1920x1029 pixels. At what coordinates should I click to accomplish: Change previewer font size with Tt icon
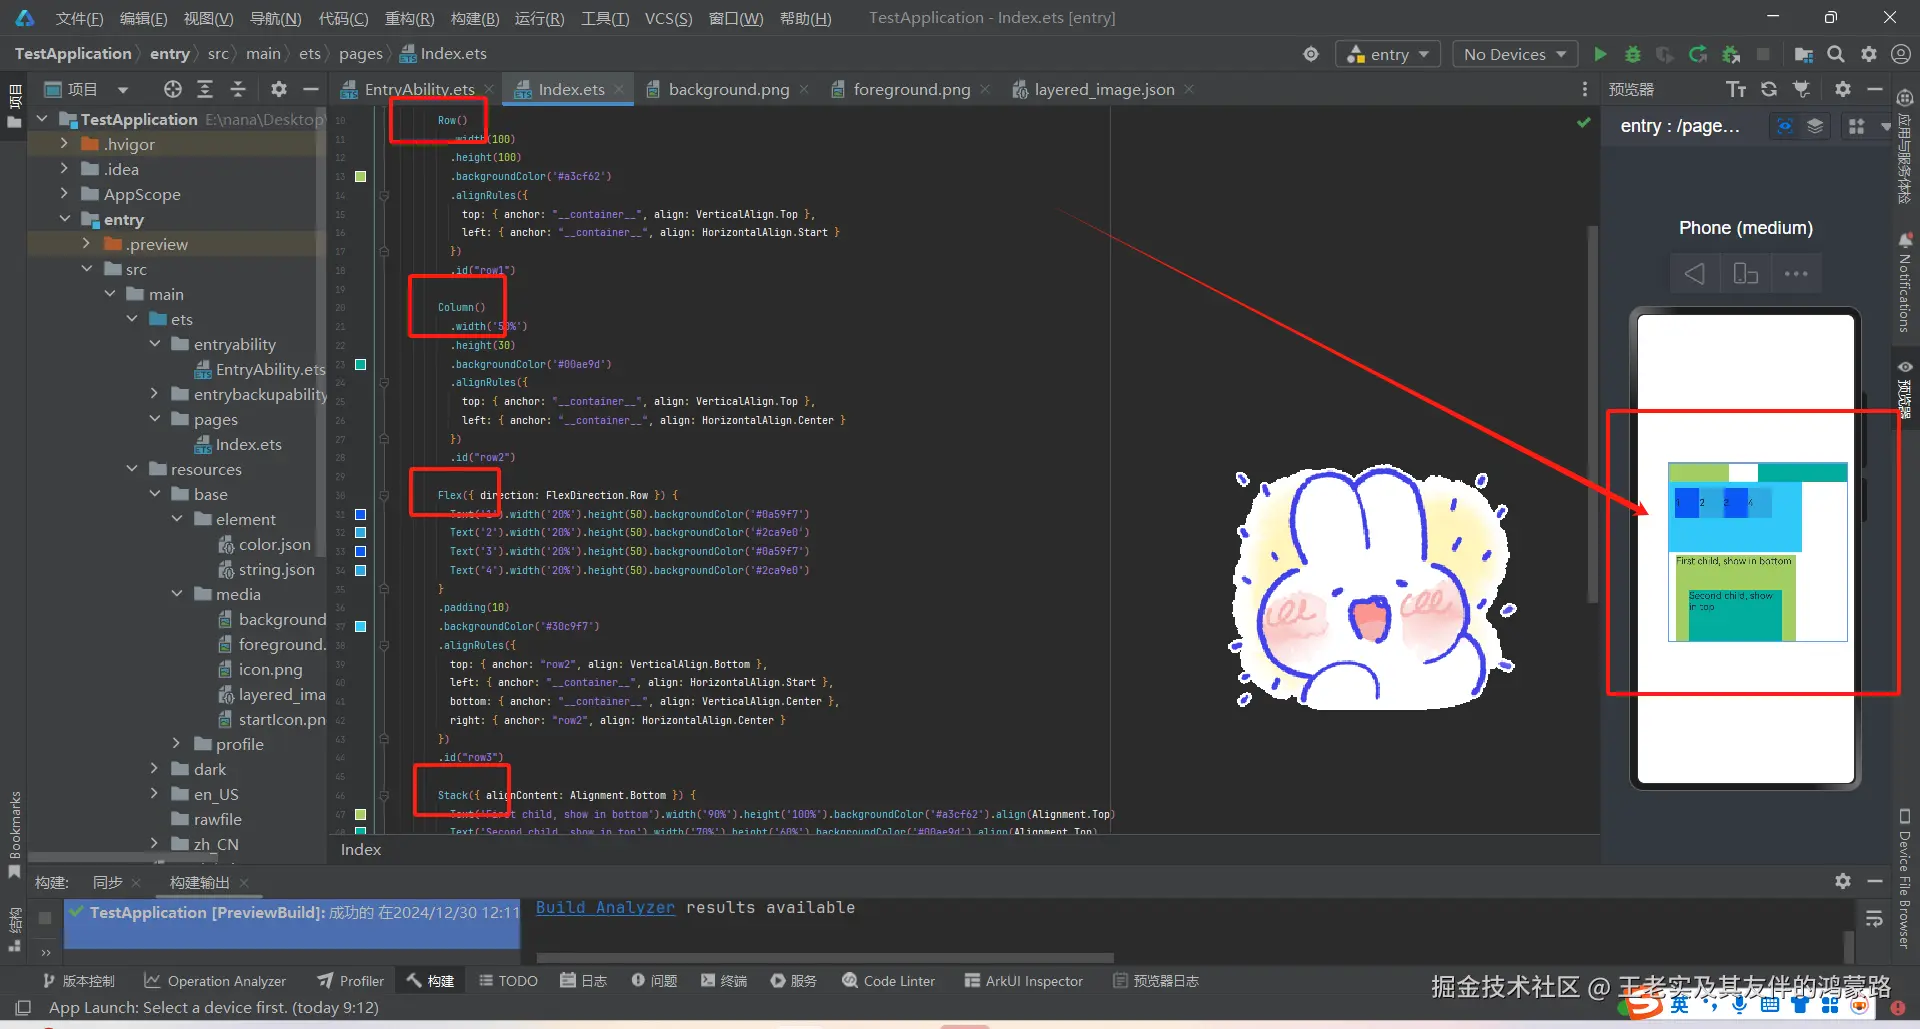[x=1736, y=89]
